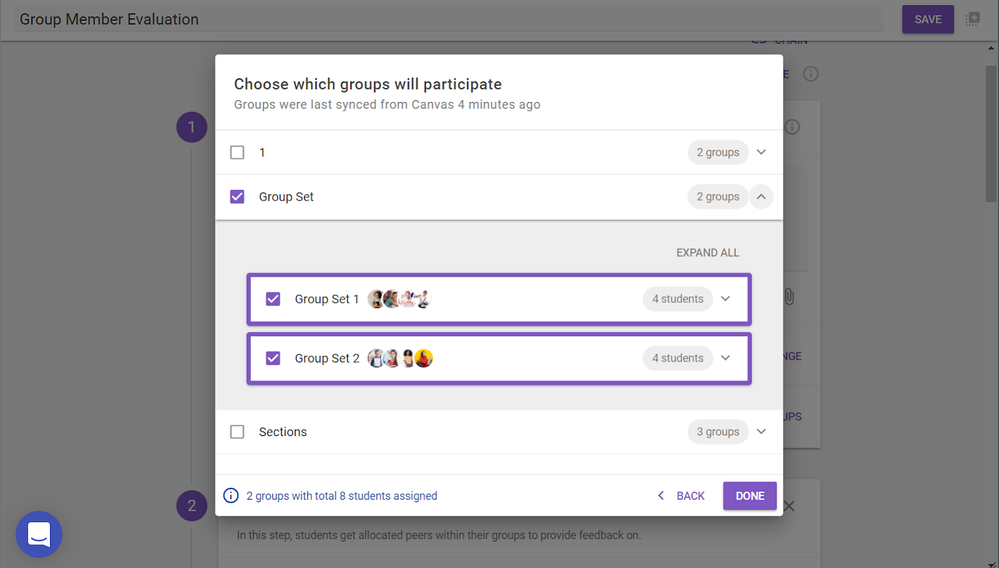Uncheck the Group Set 2 checkbox
Screen dimensions: 999x568
point(273,358)
